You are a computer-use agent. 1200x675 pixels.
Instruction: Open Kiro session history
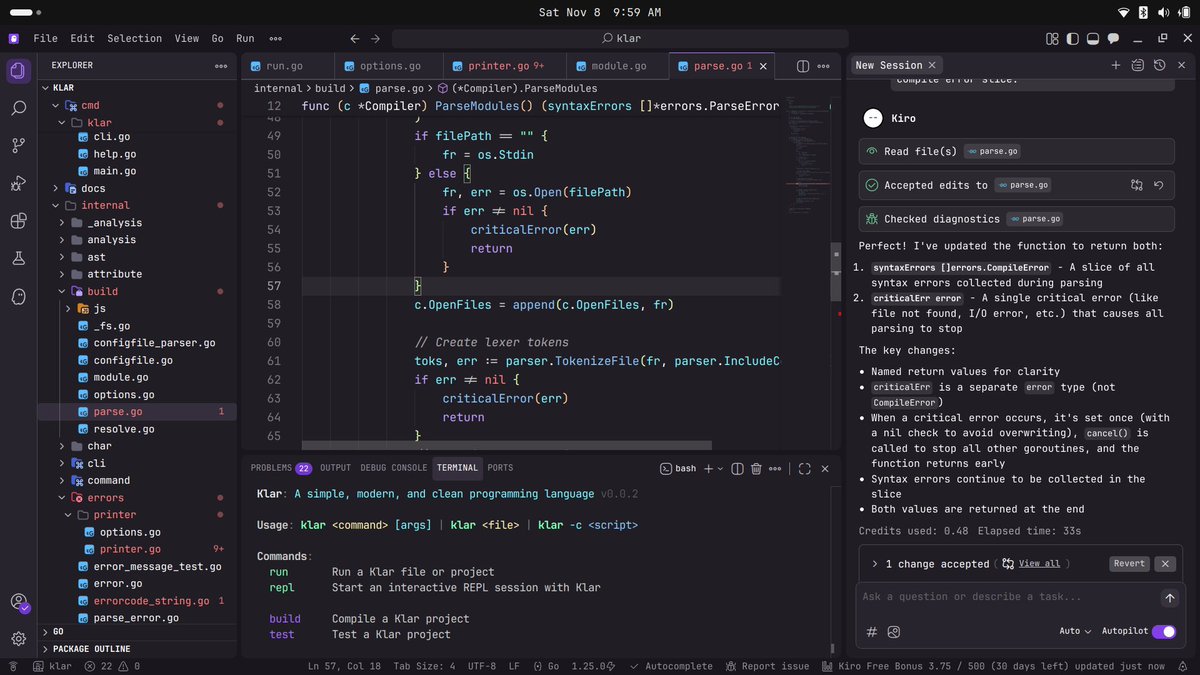click(x=1159, y=65)
